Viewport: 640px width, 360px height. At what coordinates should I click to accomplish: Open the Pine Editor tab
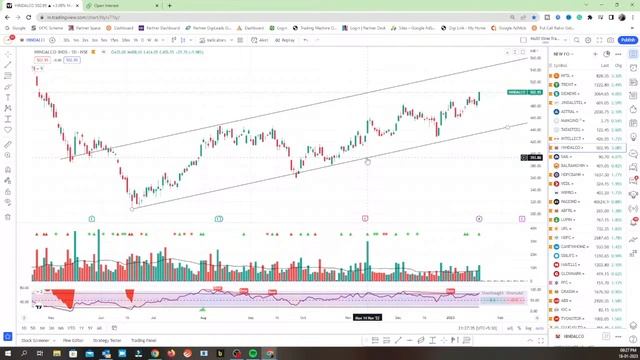tap(73, 340)
